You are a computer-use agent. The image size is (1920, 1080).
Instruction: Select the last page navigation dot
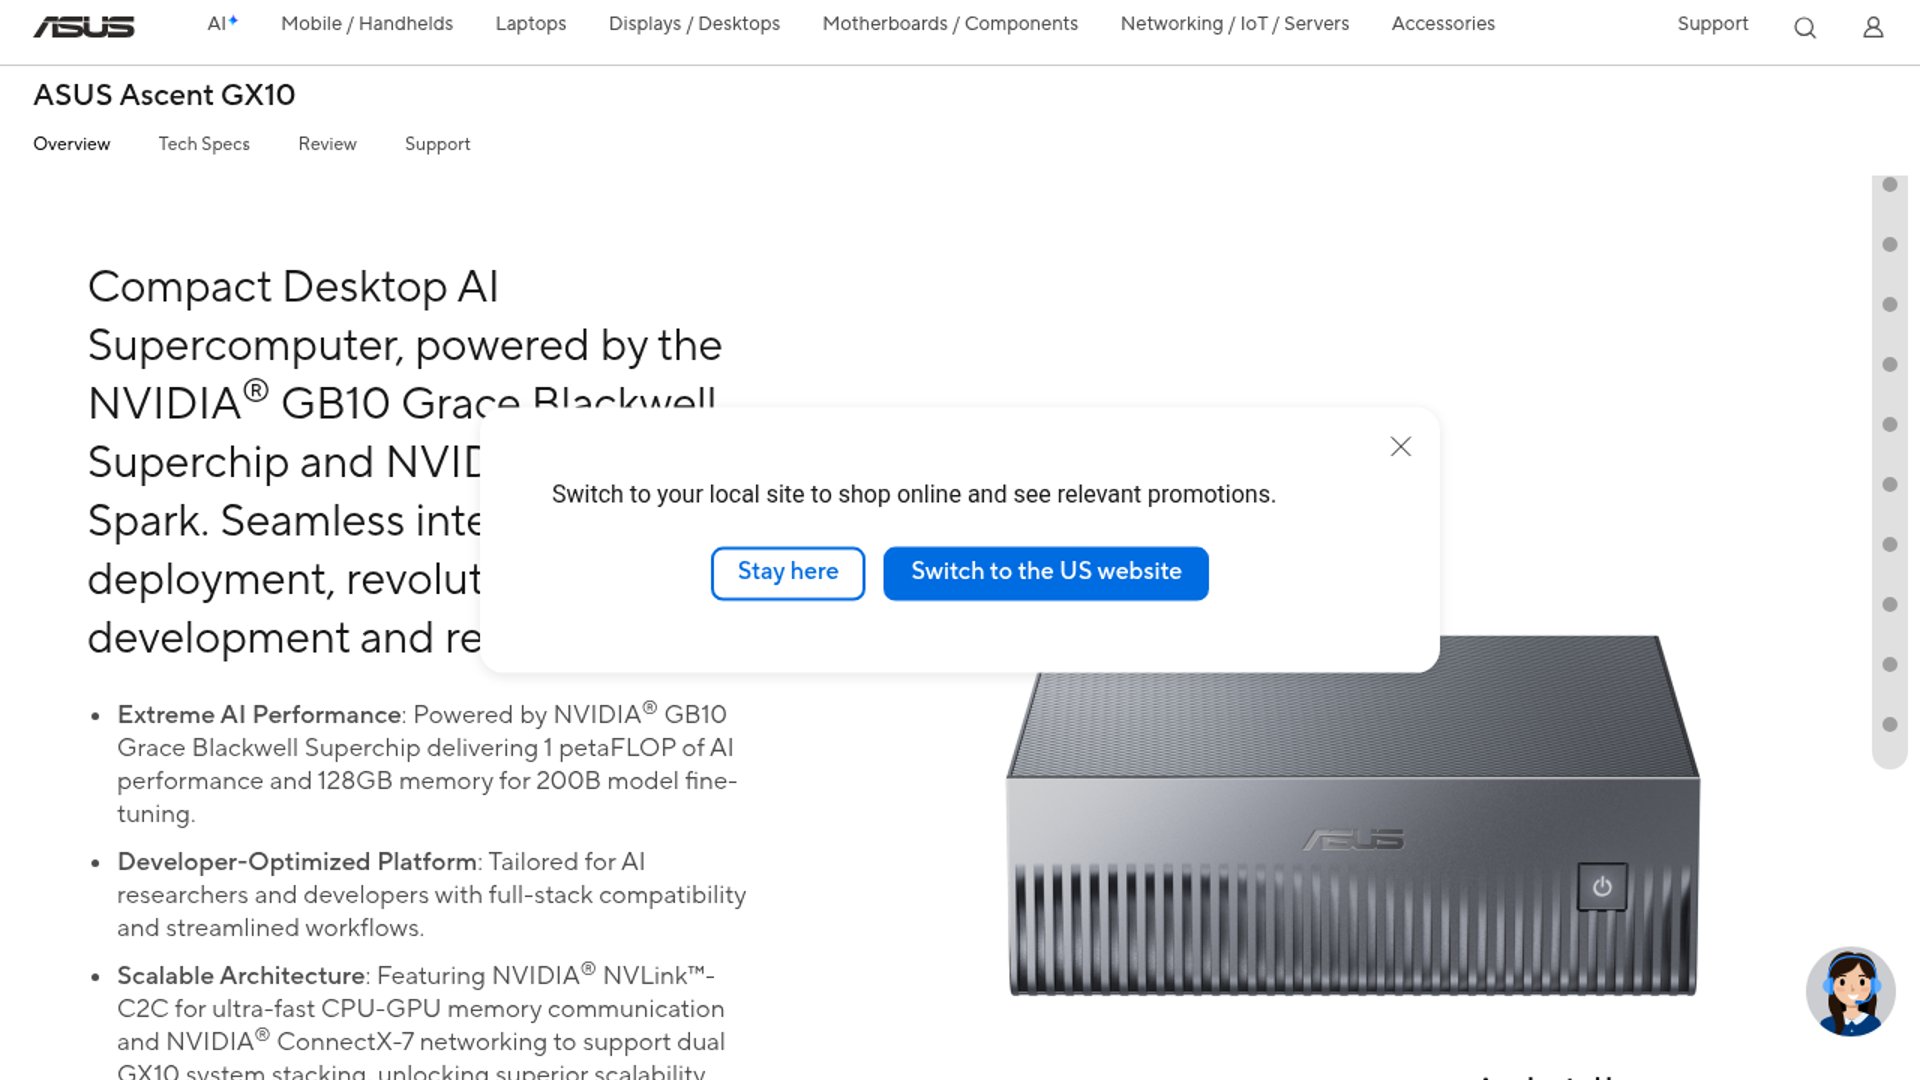(x=1890, y=725)
